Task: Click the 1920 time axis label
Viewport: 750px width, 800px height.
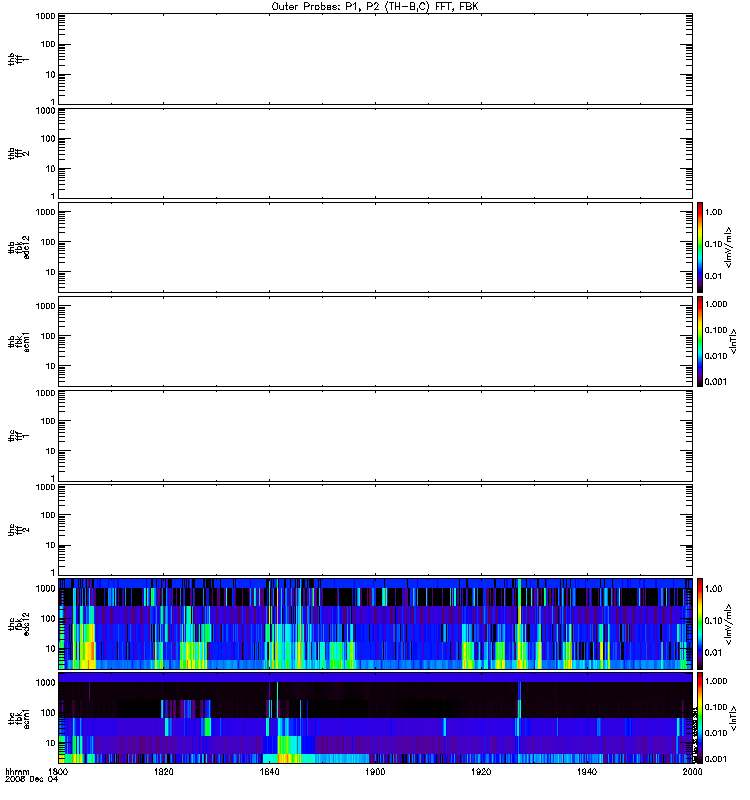Action: pyautogui.click(x=481, y=771)
